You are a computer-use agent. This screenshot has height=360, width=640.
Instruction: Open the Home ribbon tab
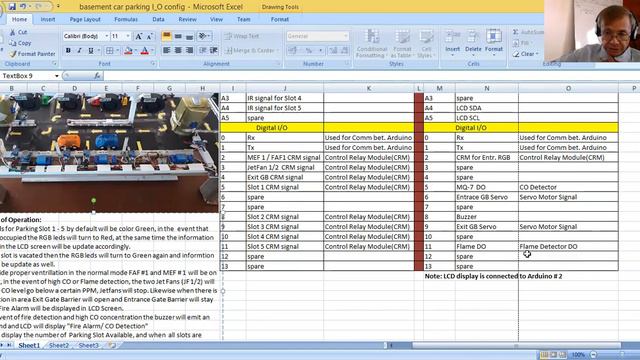point(19,19)
